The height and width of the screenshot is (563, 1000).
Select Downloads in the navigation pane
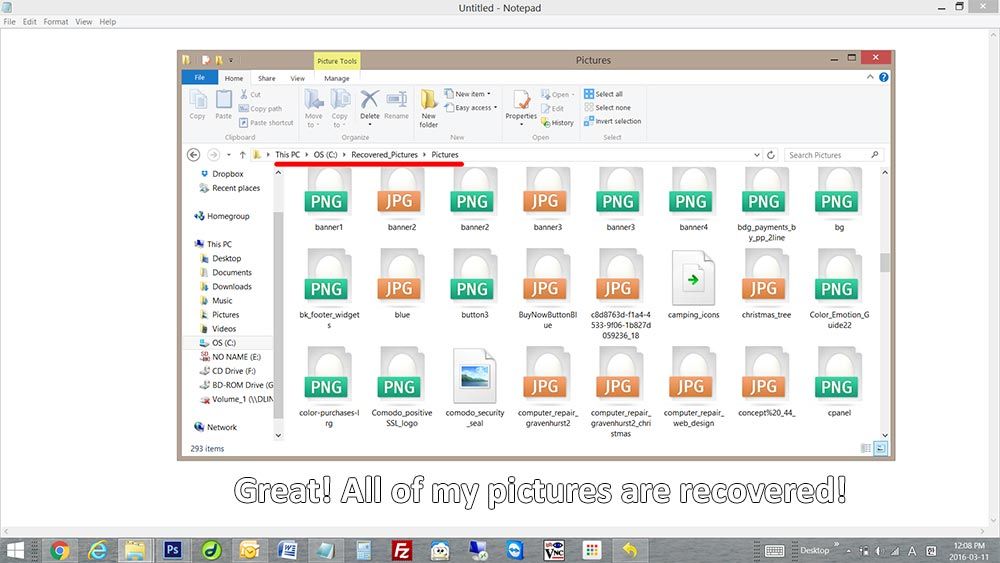[226, 286]
